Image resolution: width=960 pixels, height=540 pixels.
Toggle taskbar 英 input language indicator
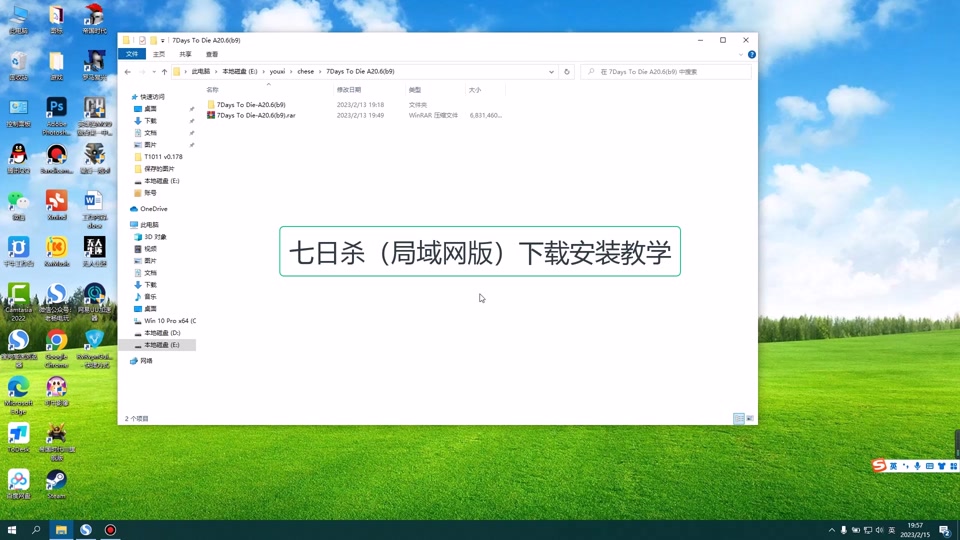click(891, 530)
